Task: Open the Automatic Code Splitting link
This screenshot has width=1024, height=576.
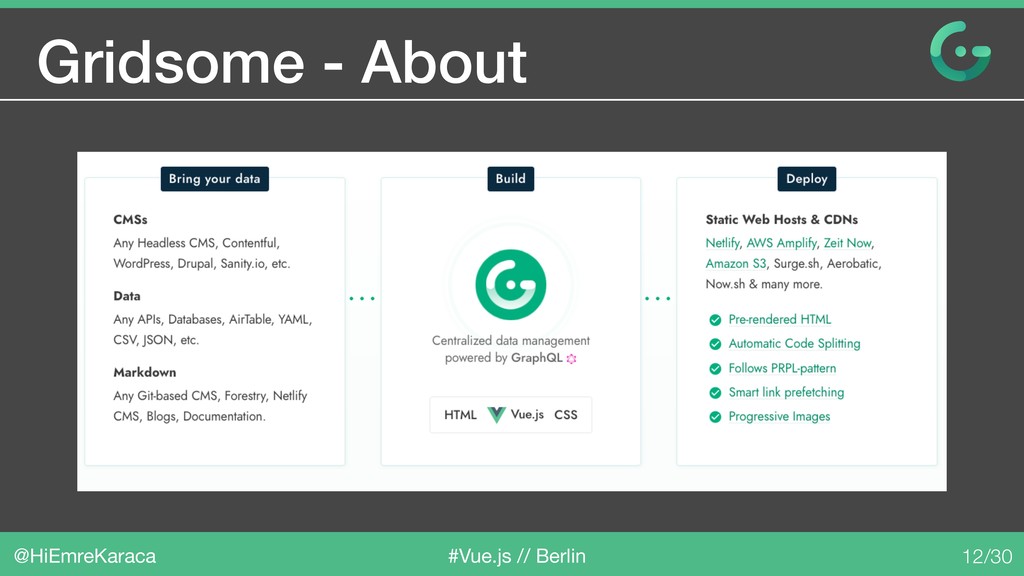Action: pyautogui.click(x=794, y=344)
